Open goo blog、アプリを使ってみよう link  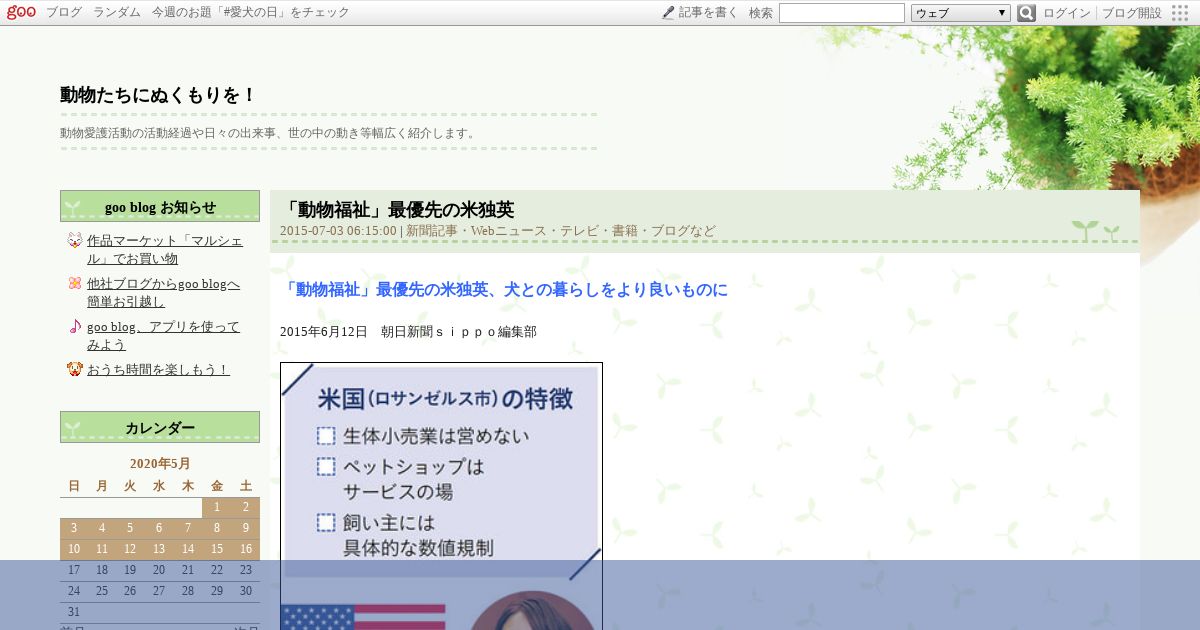pyautogui.click(x=163, y=335)
